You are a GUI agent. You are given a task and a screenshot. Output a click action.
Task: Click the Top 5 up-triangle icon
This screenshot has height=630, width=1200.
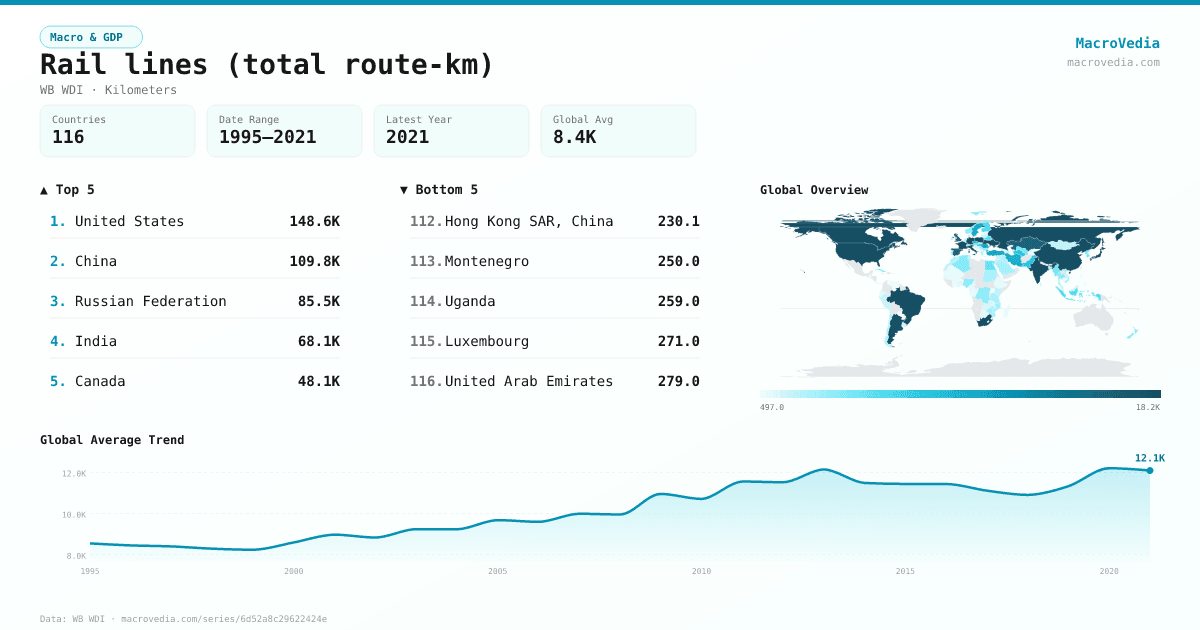pos(44,190)
